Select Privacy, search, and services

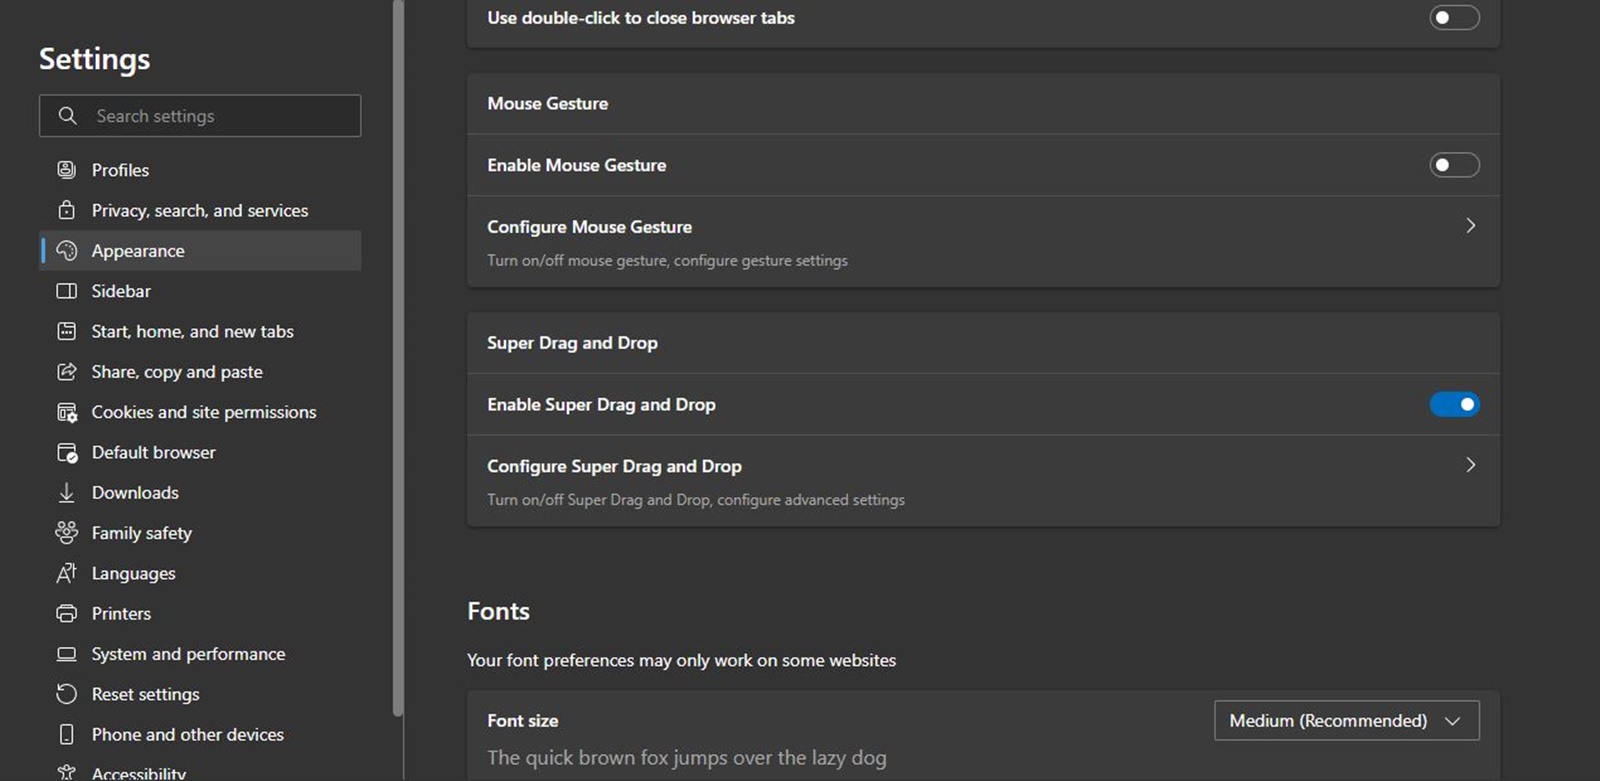click(199, 210)
